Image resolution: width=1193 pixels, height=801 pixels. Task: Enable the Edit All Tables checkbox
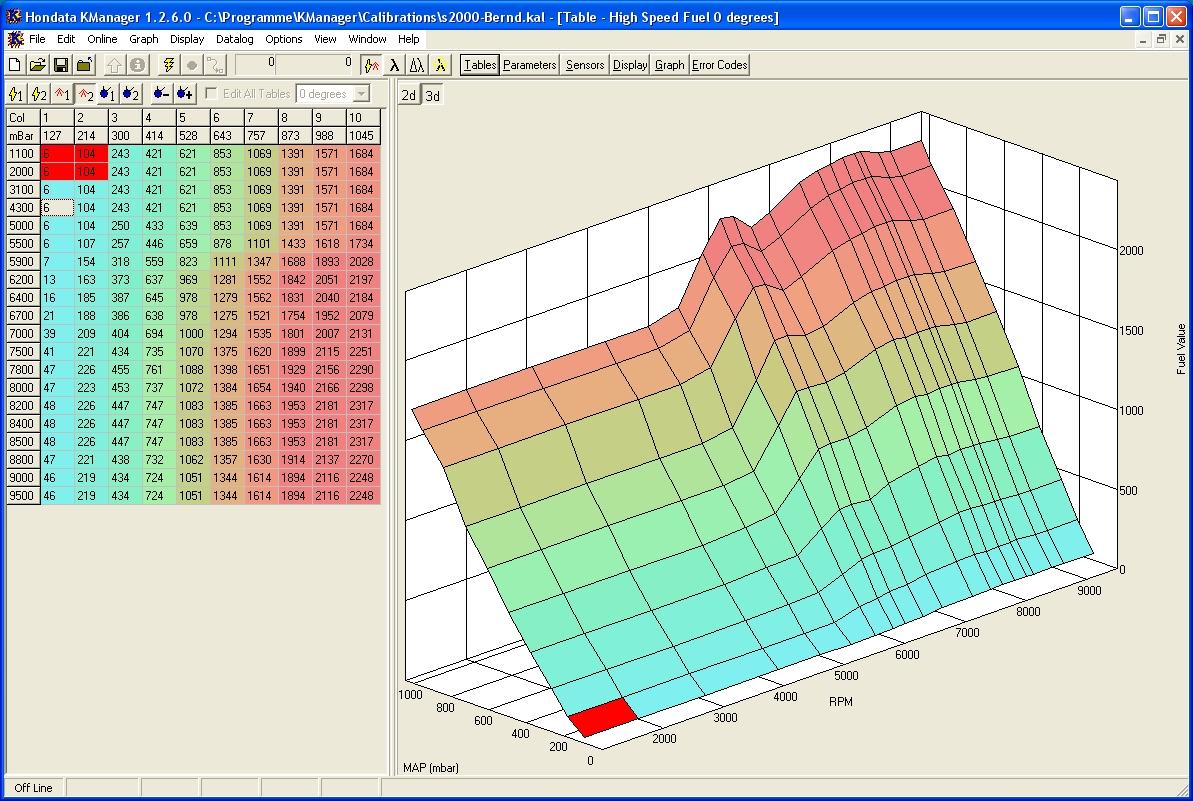pos(211,94)
